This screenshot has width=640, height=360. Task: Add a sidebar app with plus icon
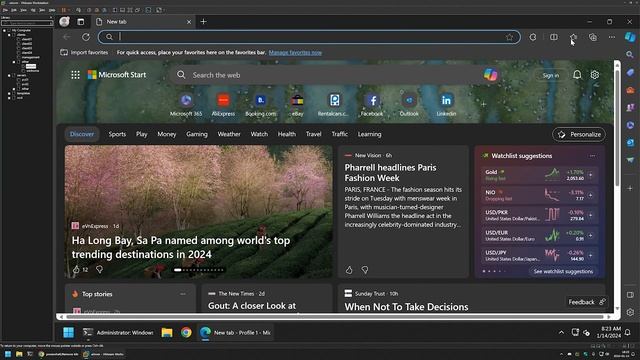coord(630,188)
